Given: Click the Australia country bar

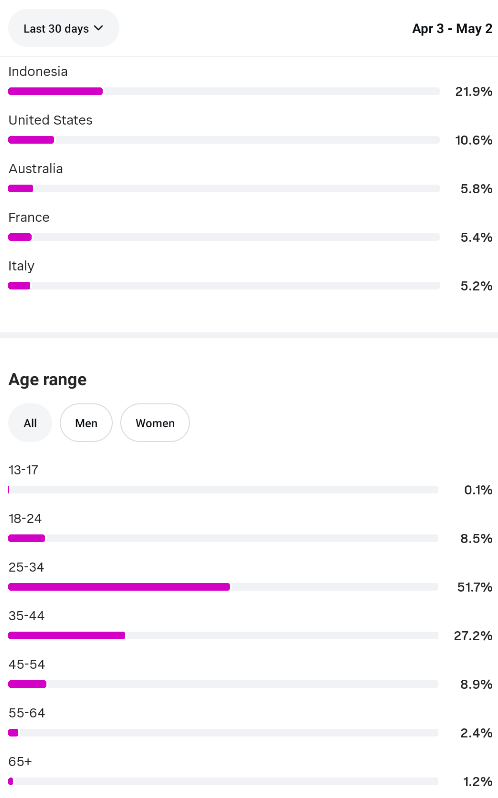Looking at the screenshot, I should pyautogui.click(x=224, y=188).
